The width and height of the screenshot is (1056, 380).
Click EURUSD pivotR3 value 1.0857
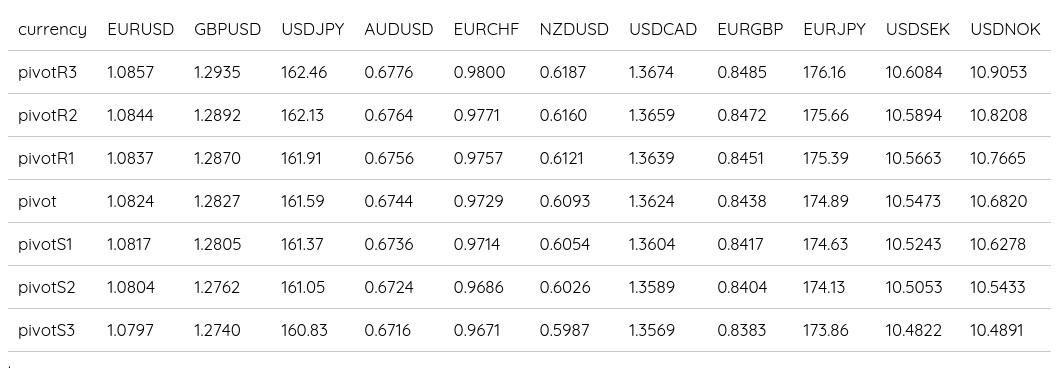pos(131,72)
